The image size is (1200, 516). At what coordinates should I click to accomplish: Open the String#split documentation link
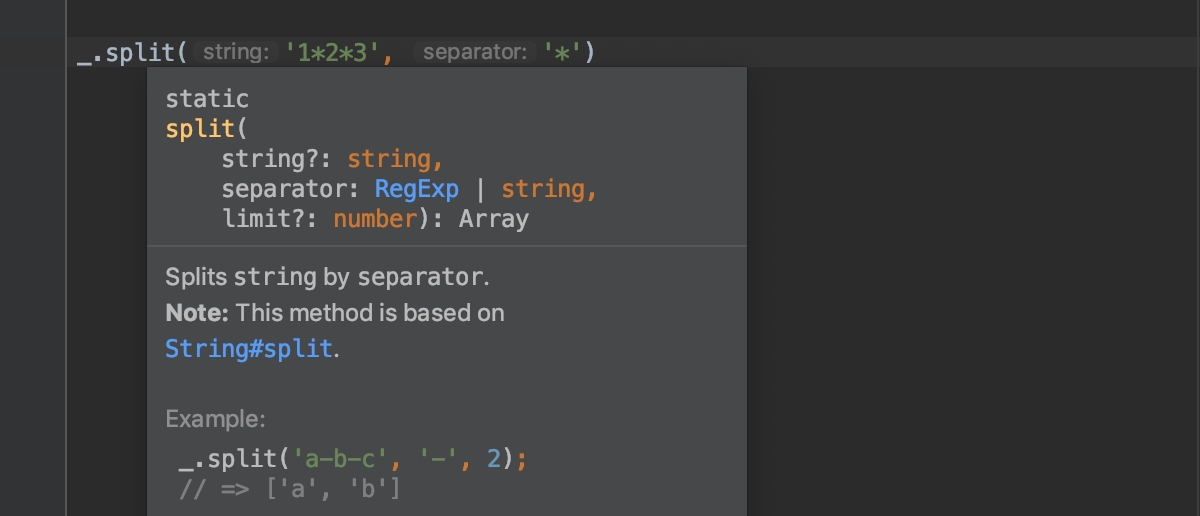[248, 349]
